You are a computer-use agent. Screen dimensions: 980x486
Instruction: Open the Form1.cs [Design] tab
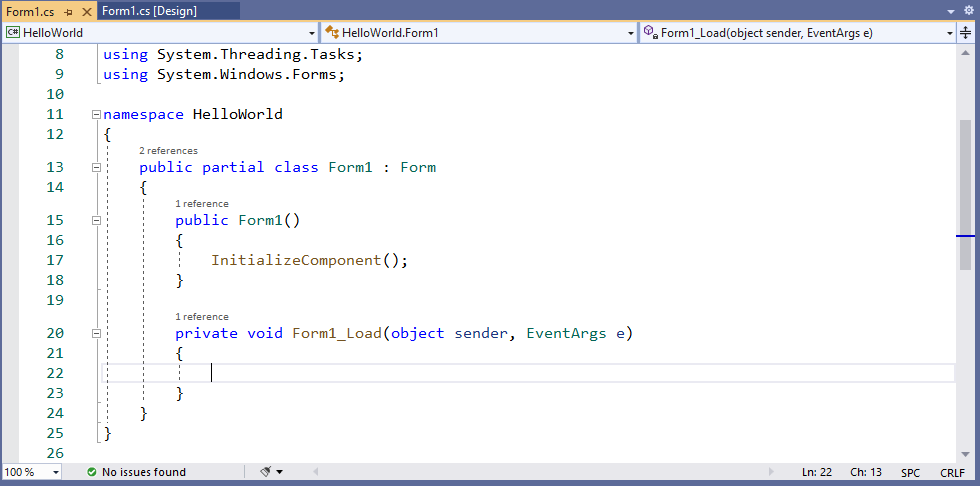point(149,11)
